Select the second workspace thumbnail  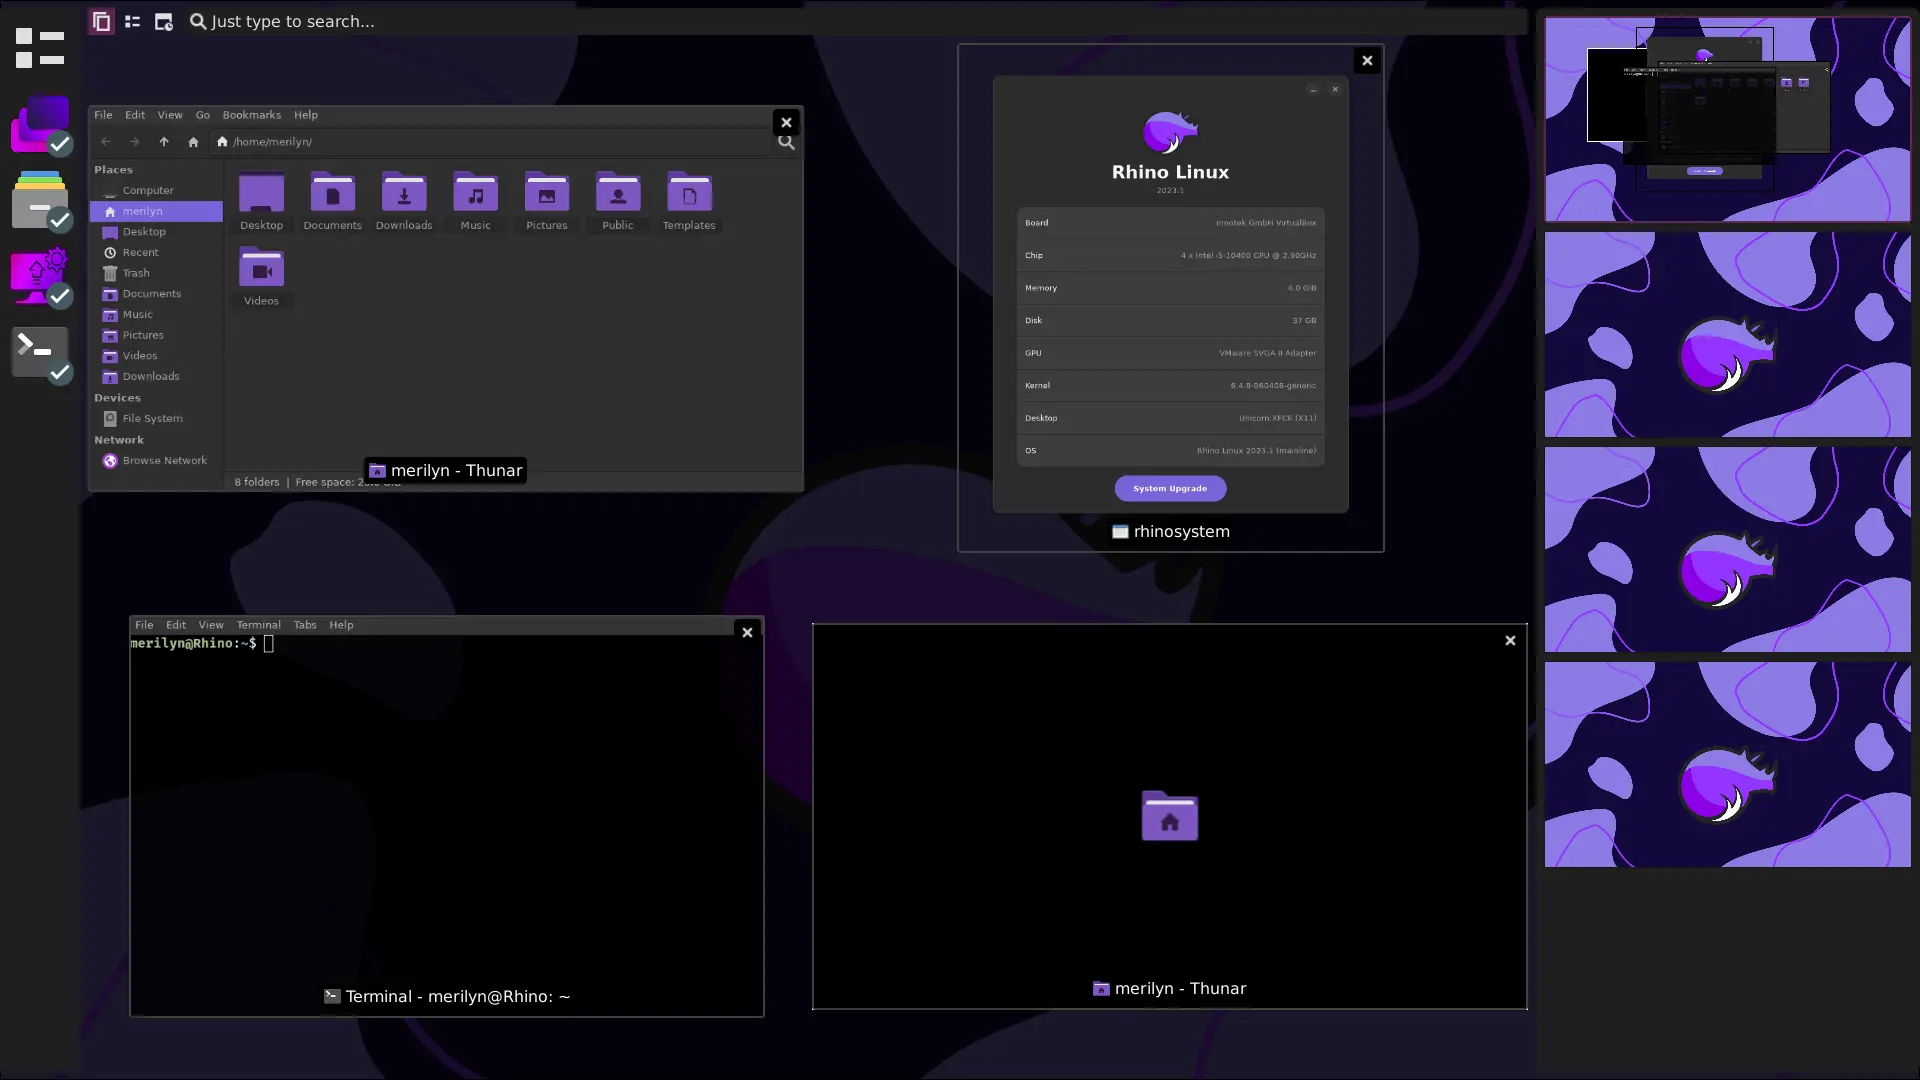pyautogui.click(x=1727, y=334)
